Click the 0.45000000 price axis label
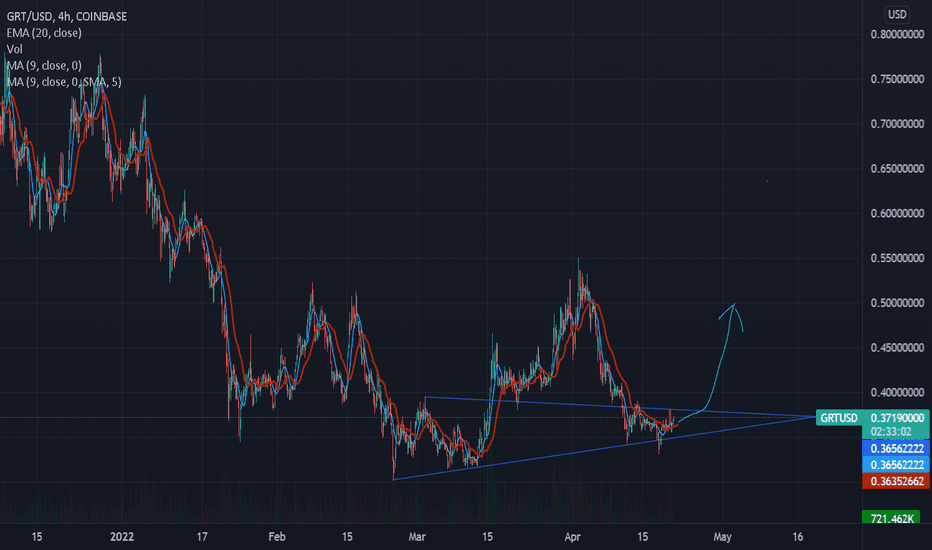This screenshot has height=550, width=932. coord(897,348)
